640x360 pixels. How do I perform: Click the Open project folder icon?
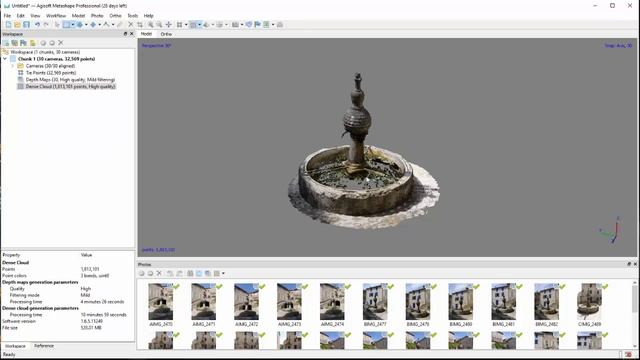18,25
